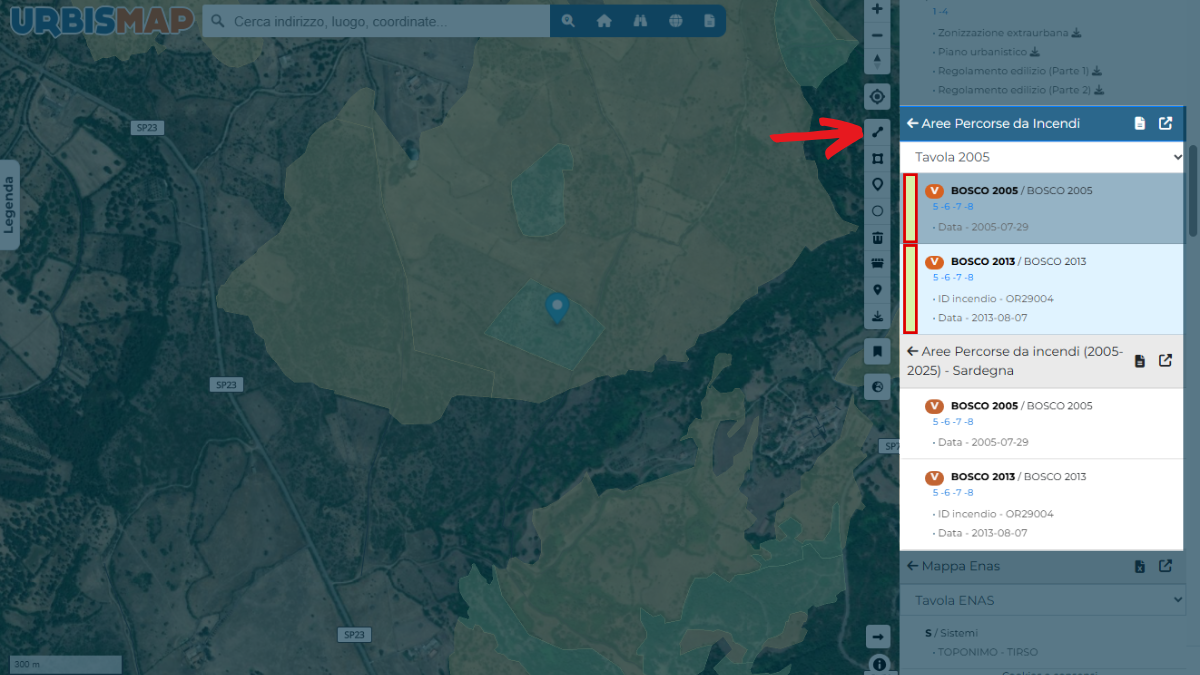Select the circle drawing tool
Screen dimensions: 1200x675
tap(877, 211)
